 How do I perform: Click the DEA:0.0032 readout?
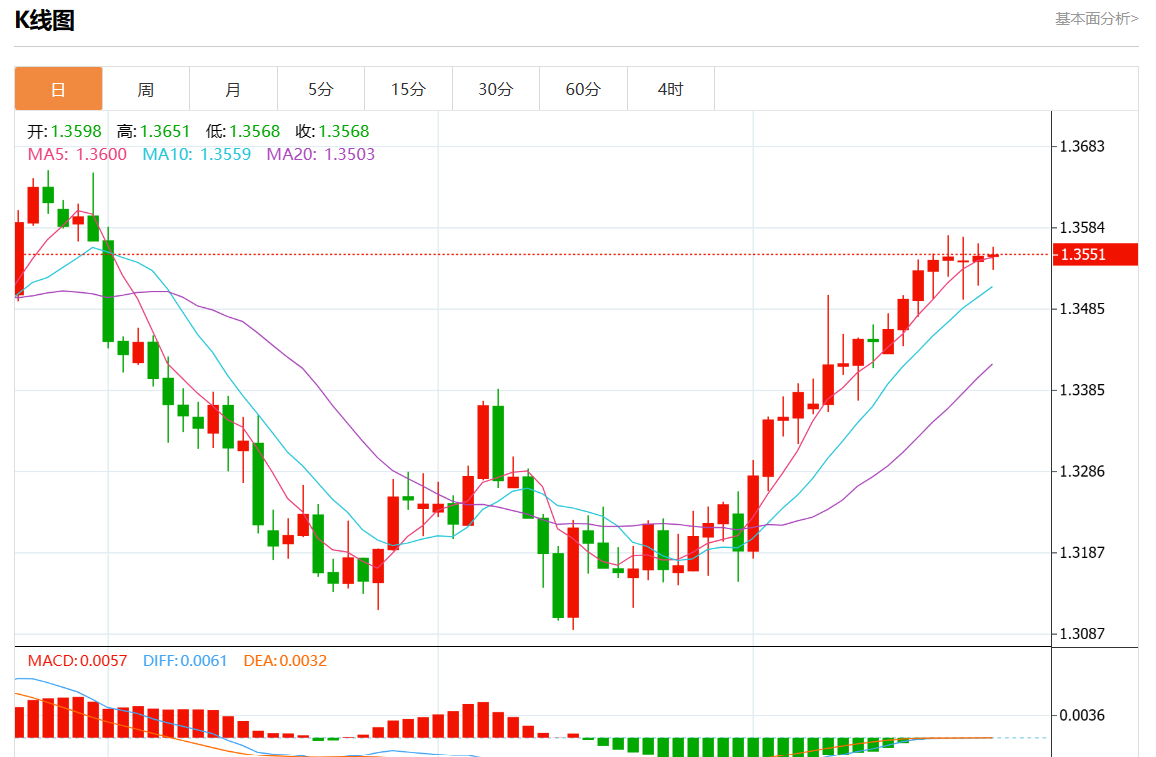click(285, 660)
